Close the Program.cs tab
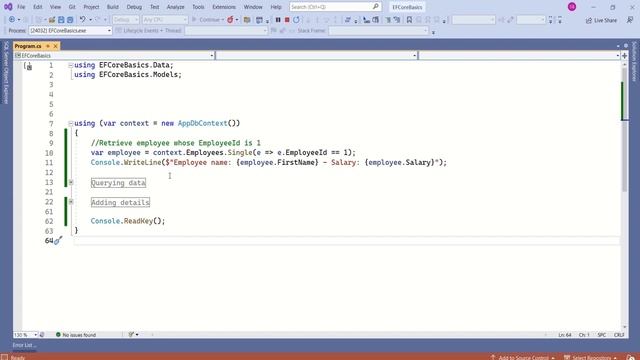Screen dimensions: 640x360 56,46
